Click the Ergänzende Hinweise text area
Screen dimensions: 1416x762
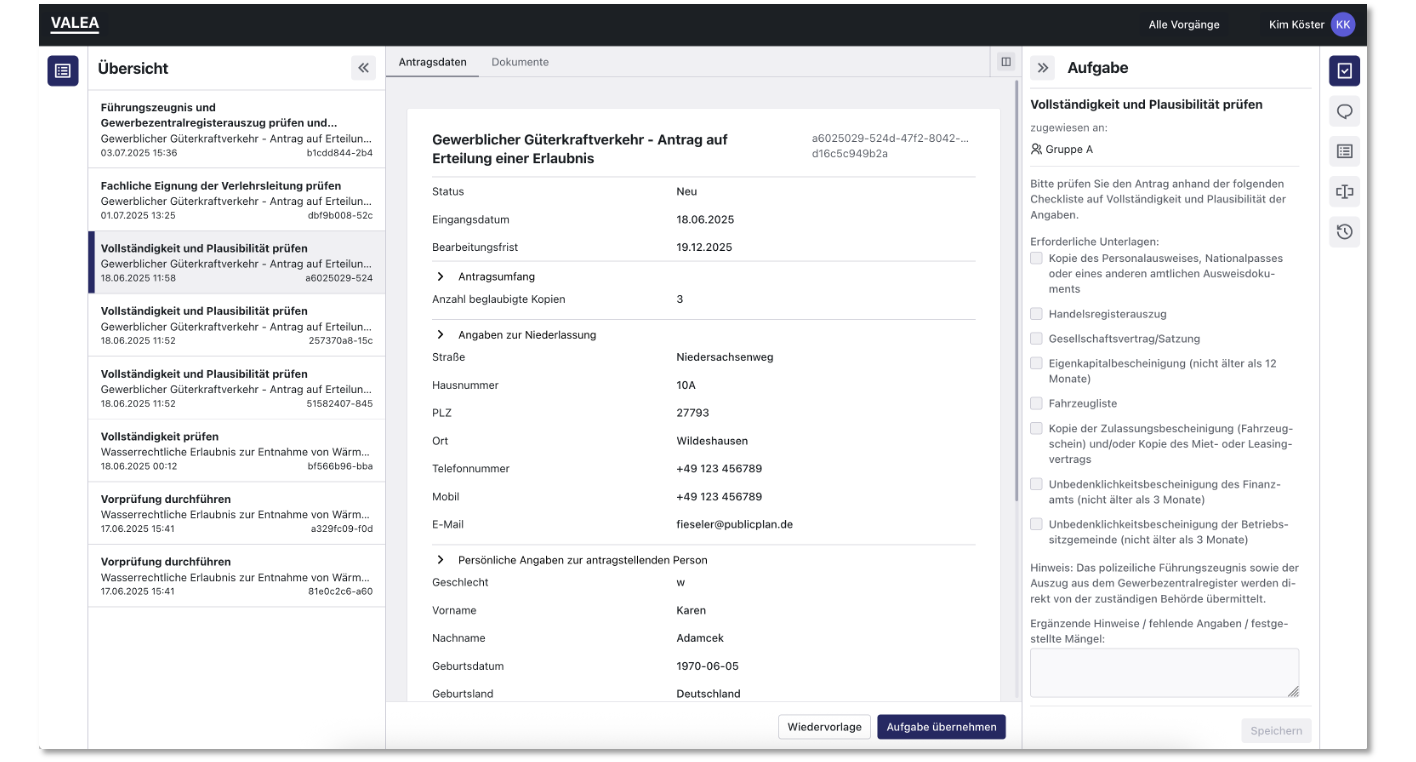(1163, 672)
